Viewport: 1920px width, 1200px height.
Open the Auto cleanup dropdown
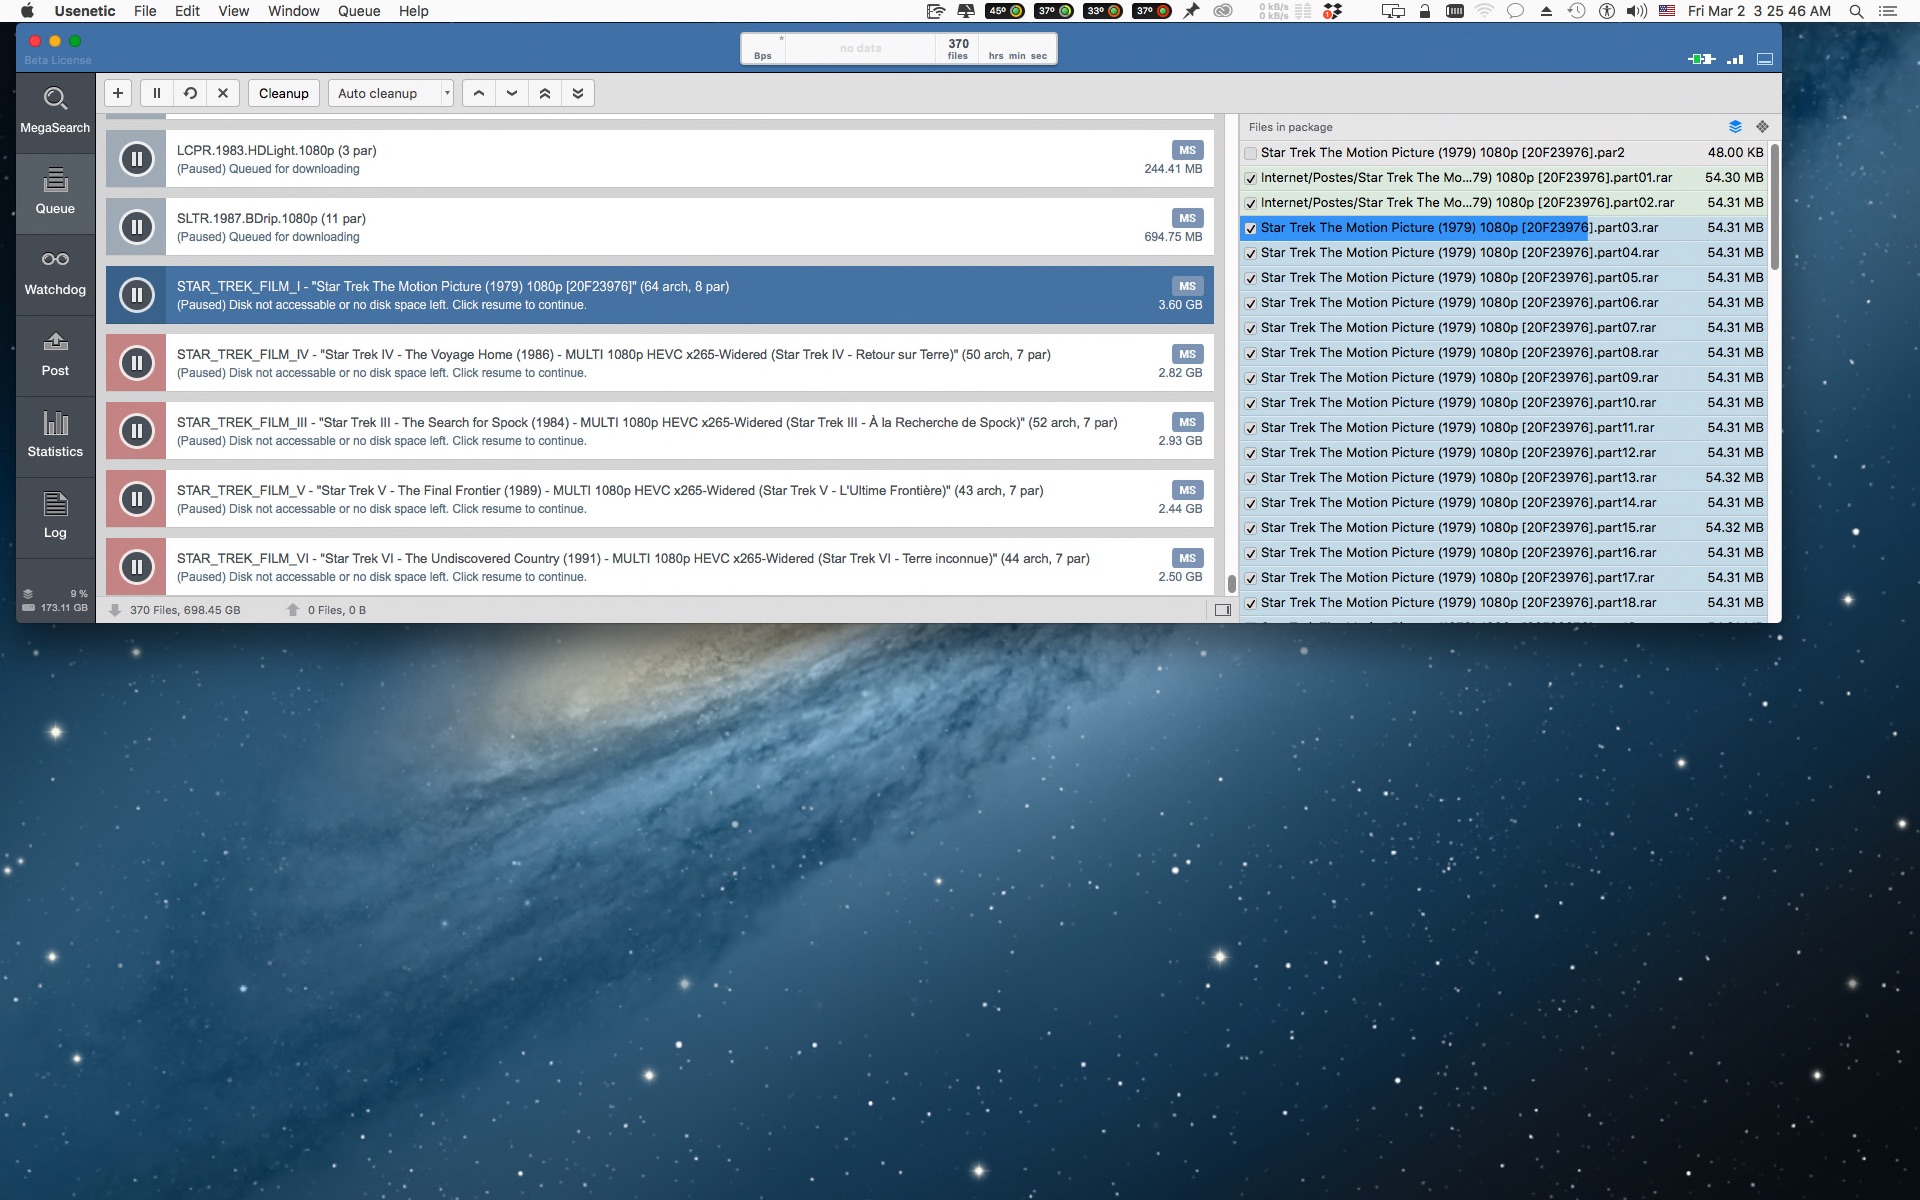coord(390,93)
